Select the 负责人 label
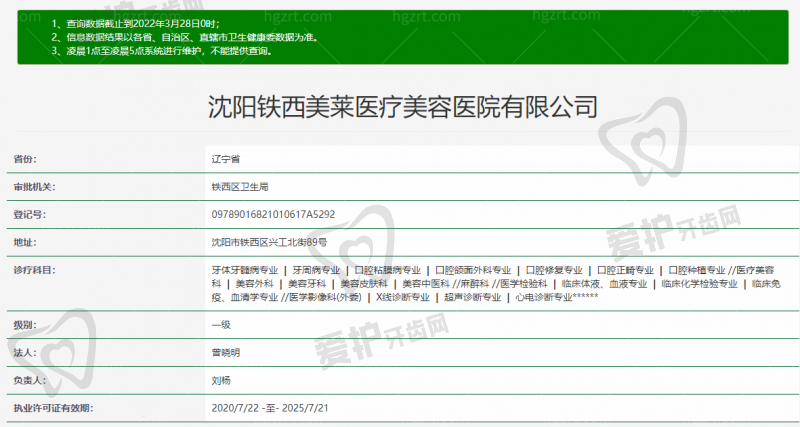The width and height of the screenshot is (800, 427). click(30, 381)
